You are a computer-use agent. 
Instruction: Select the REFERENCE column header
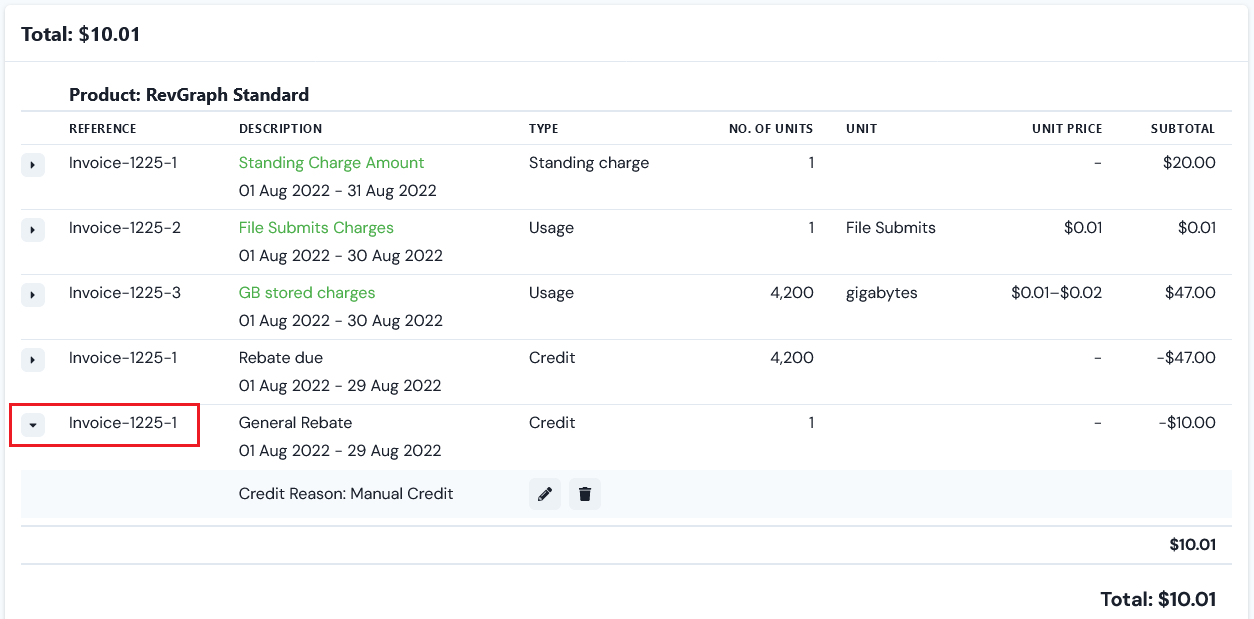[x=102, y=128]
